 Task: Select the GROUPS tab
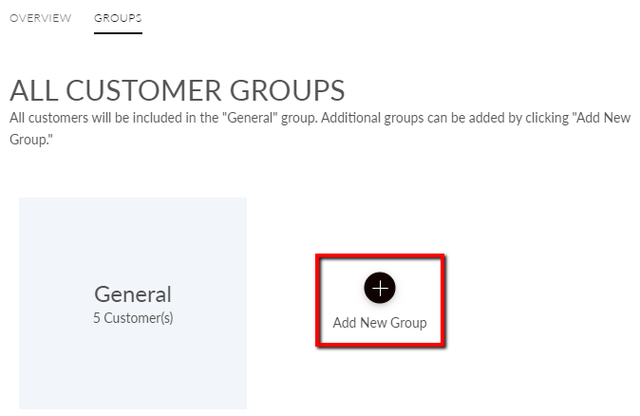(x=118, y=18)
